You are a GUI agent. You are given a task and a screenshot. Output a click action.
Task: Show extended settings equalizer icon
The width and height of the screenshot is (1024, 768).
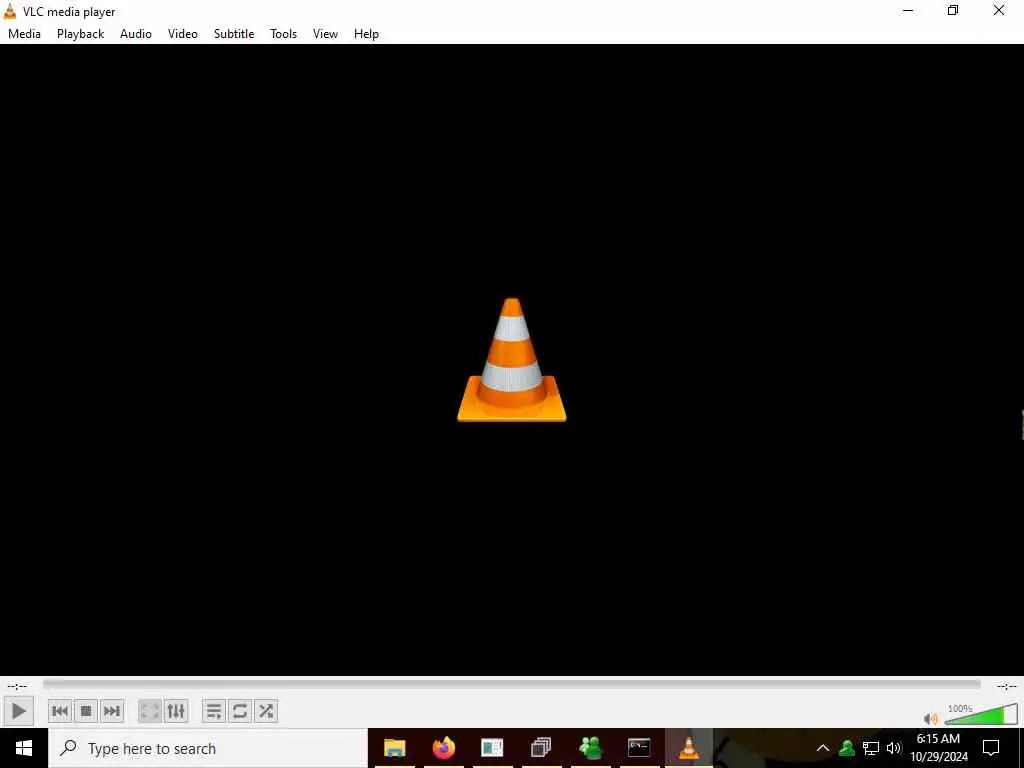click(x=176, y=711)
